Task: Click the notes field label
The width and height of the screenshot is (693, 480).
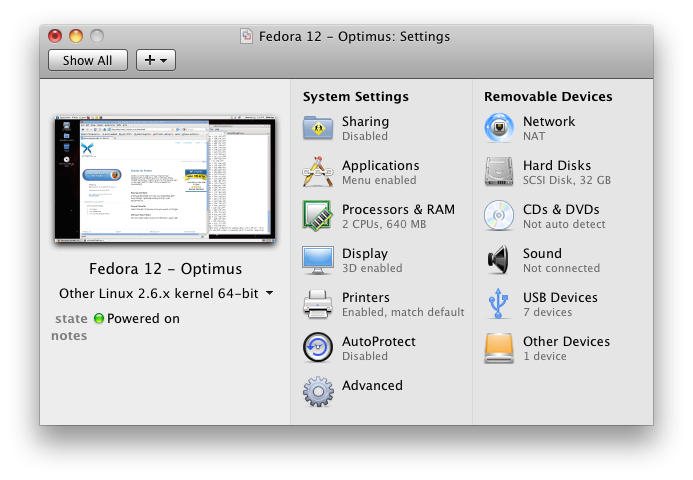Action: (69, 336)
